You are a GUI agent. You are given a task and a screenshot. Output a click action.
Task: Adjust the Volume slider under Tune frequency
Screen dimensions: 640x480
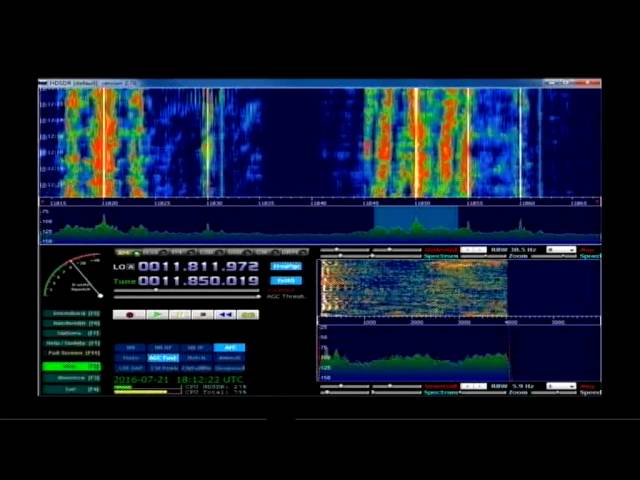point(187,290)
